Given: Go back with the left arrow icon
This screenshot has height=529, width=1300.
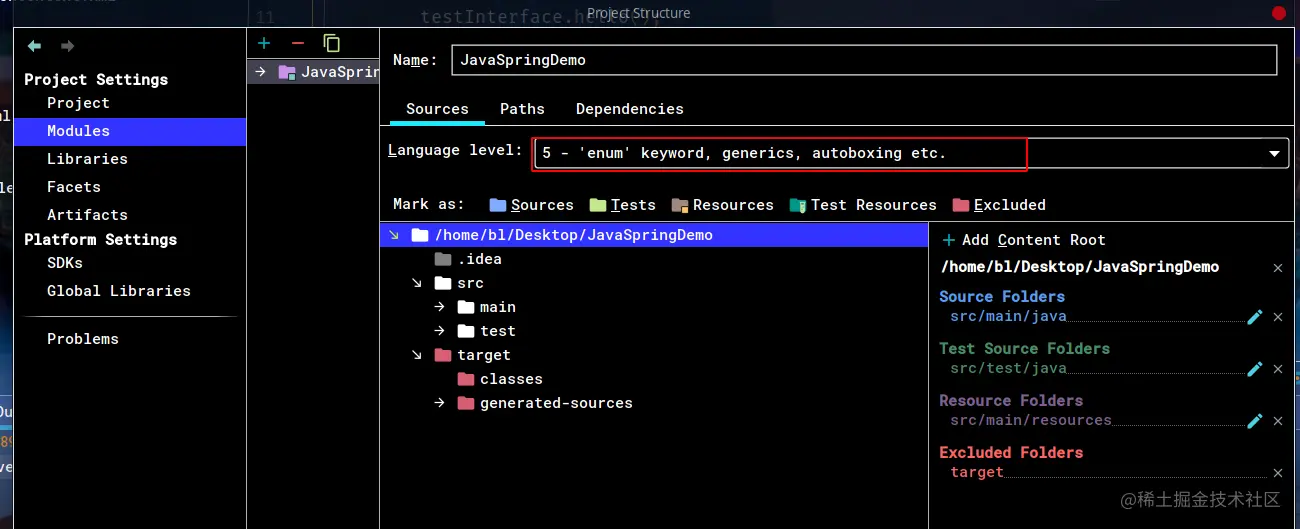Looking at the screenshot, I should point(34,46).
